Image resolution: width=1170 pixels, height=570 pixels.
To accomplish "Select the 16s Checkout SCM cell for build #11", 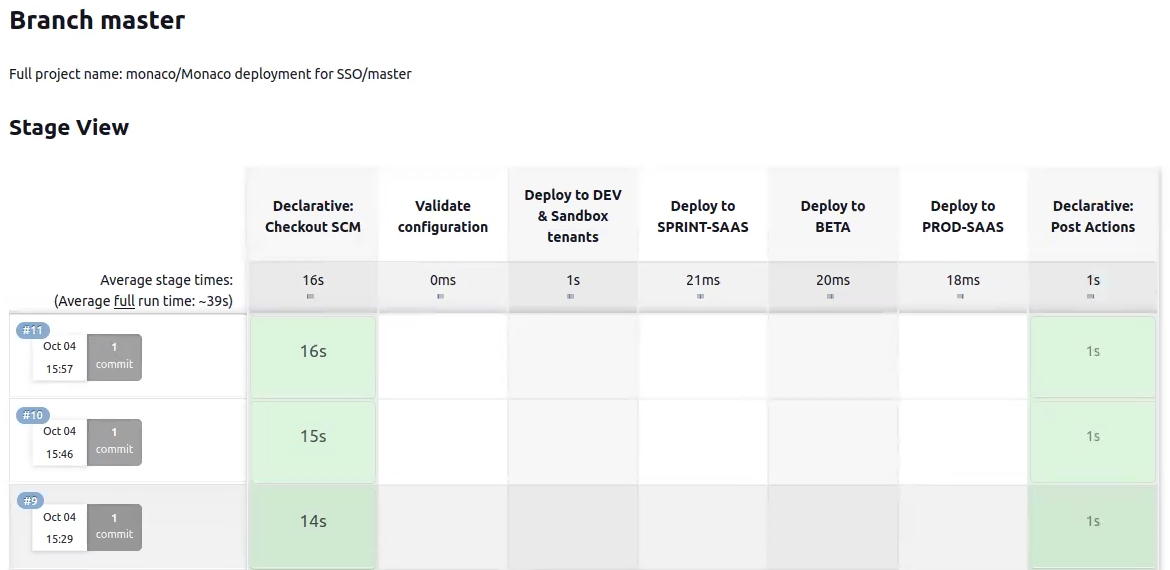I will [x=313, y=352].
